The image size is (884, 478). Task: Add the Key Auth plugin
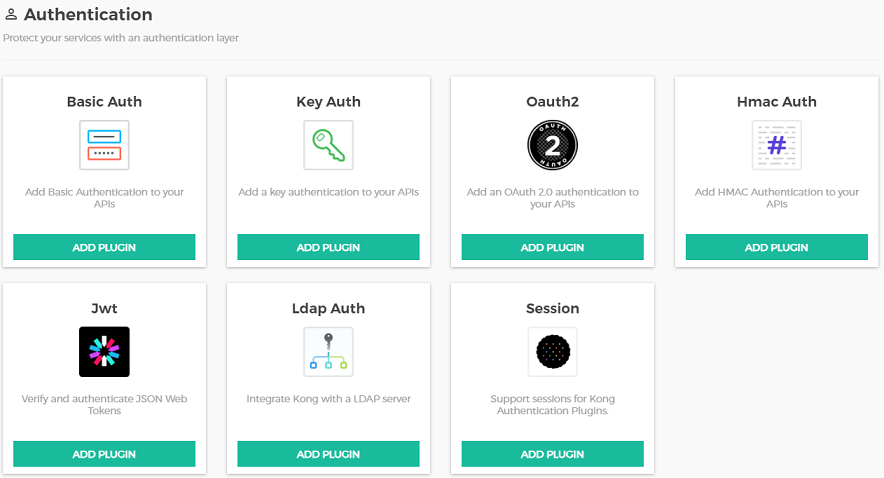pos(328,247)
